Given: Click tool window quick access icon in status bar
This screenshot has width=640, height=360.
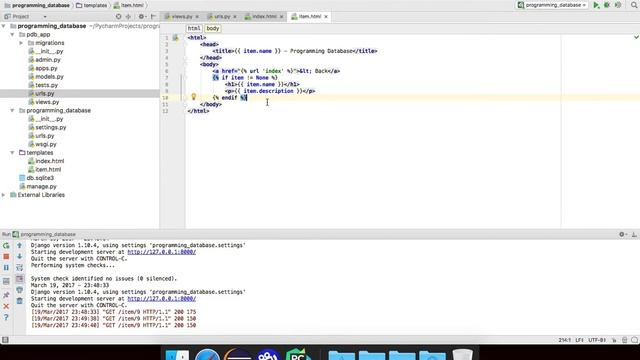Looking at the screenshot, I should click(x=5, y=340).
